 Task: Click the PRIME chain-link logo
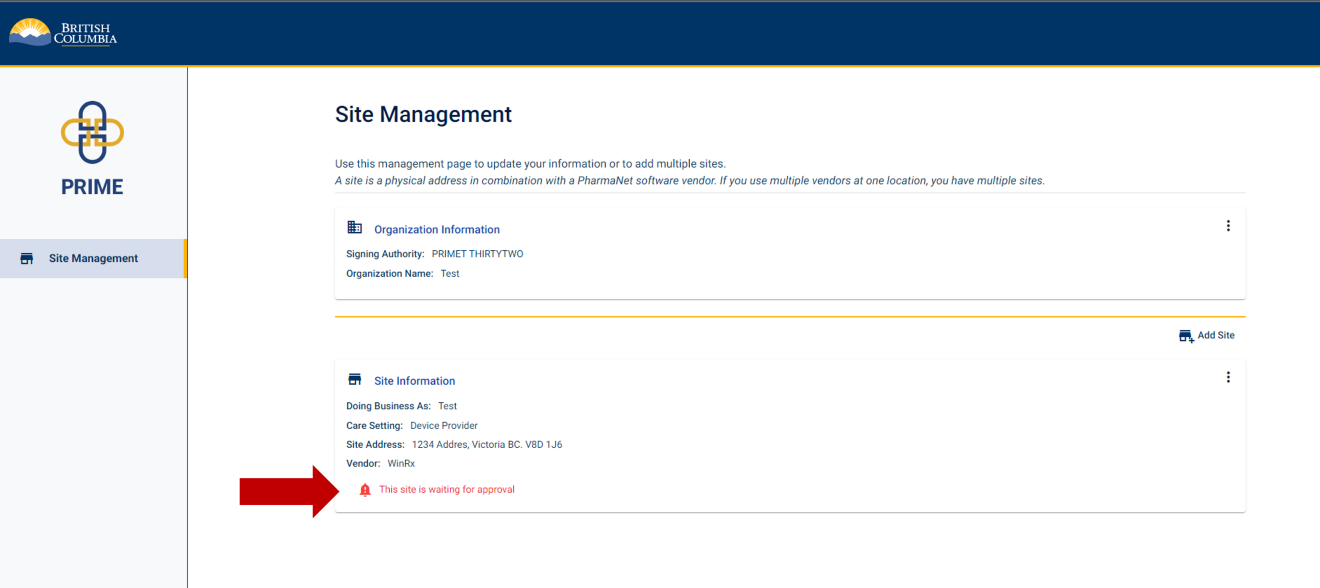click(93, 130)
